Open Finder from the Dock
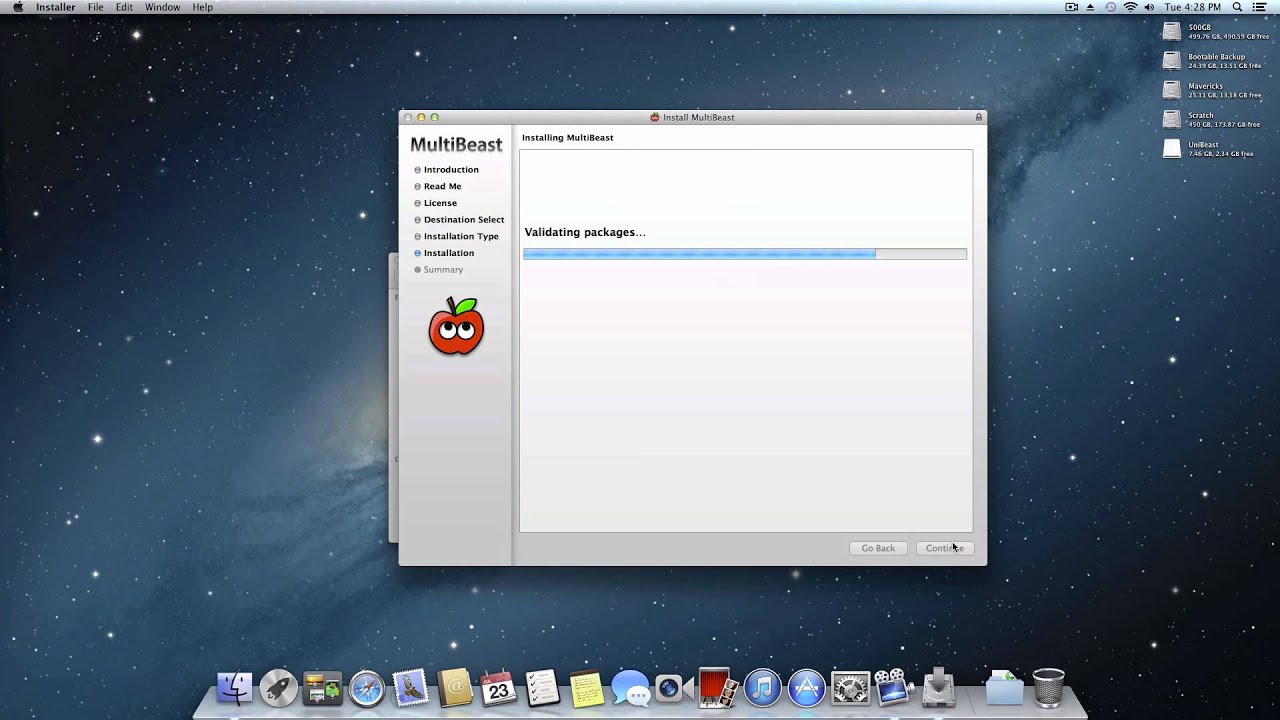 (235, 688)
